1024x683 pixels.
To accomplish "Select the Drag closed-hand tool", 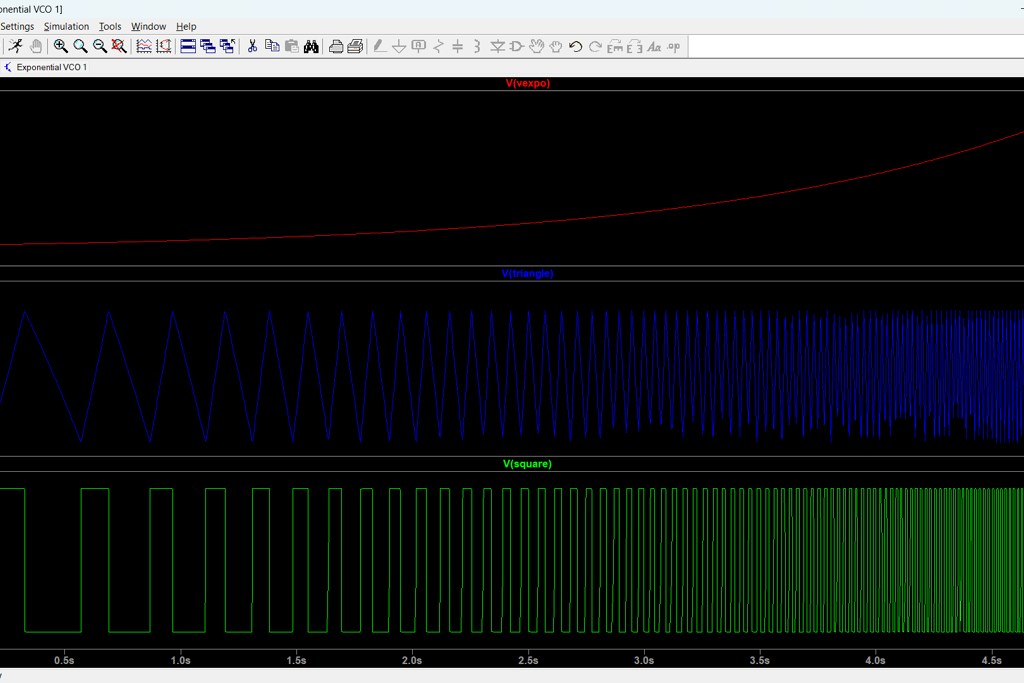I will (556, 46).
